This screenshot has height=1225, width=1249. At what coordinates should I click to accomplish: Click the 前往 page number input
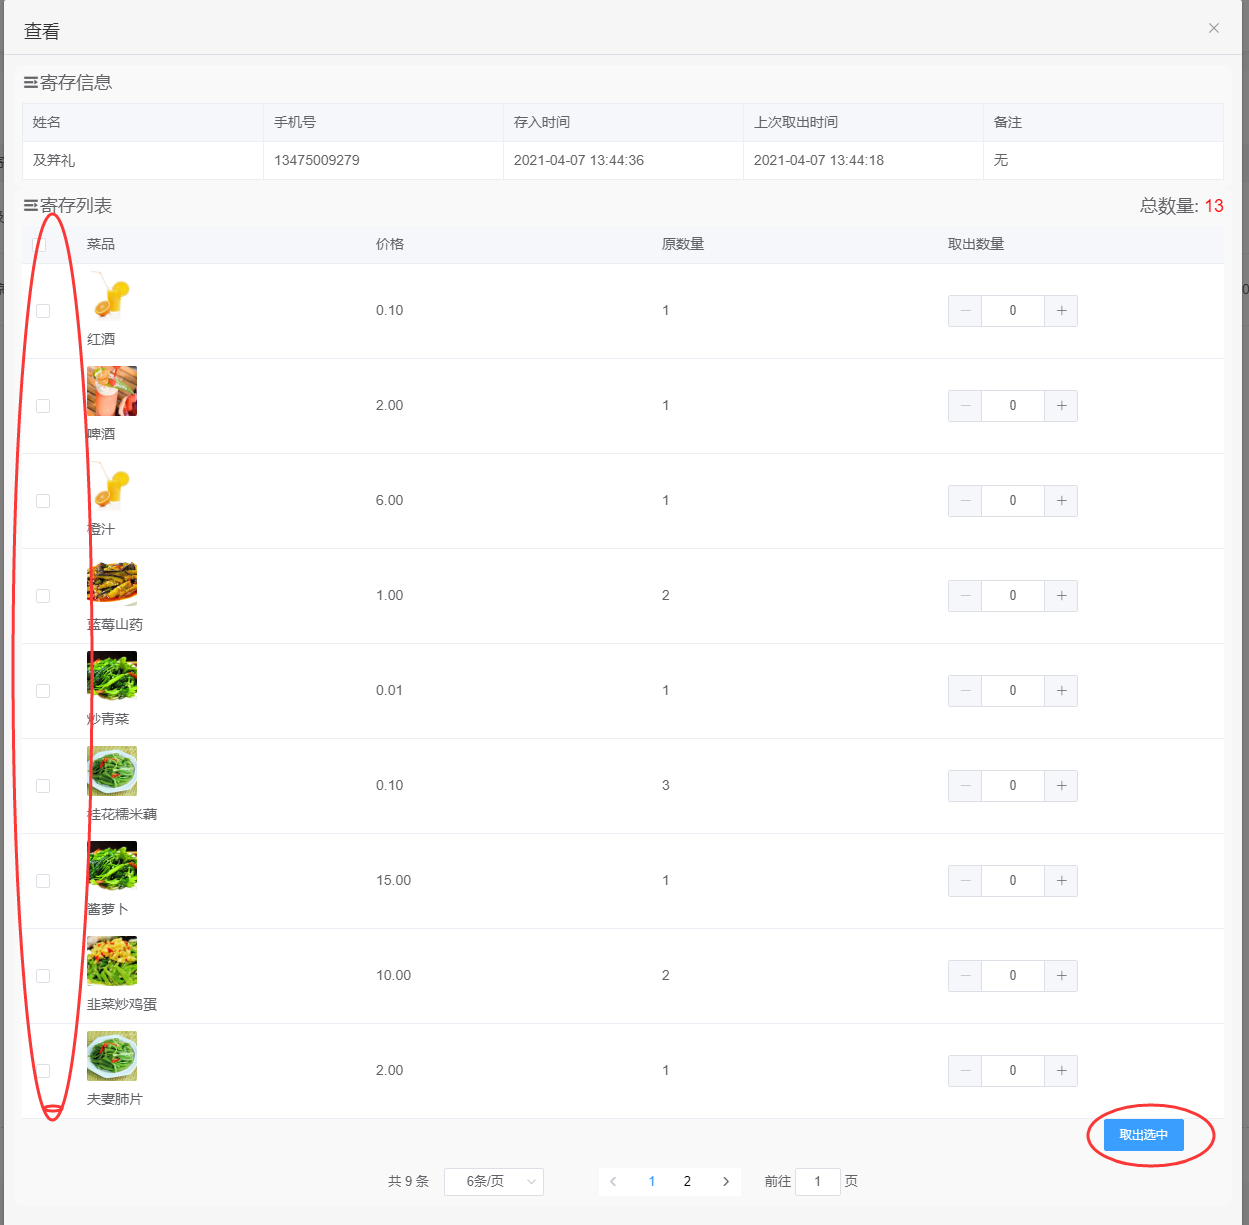click(818, 1182)
